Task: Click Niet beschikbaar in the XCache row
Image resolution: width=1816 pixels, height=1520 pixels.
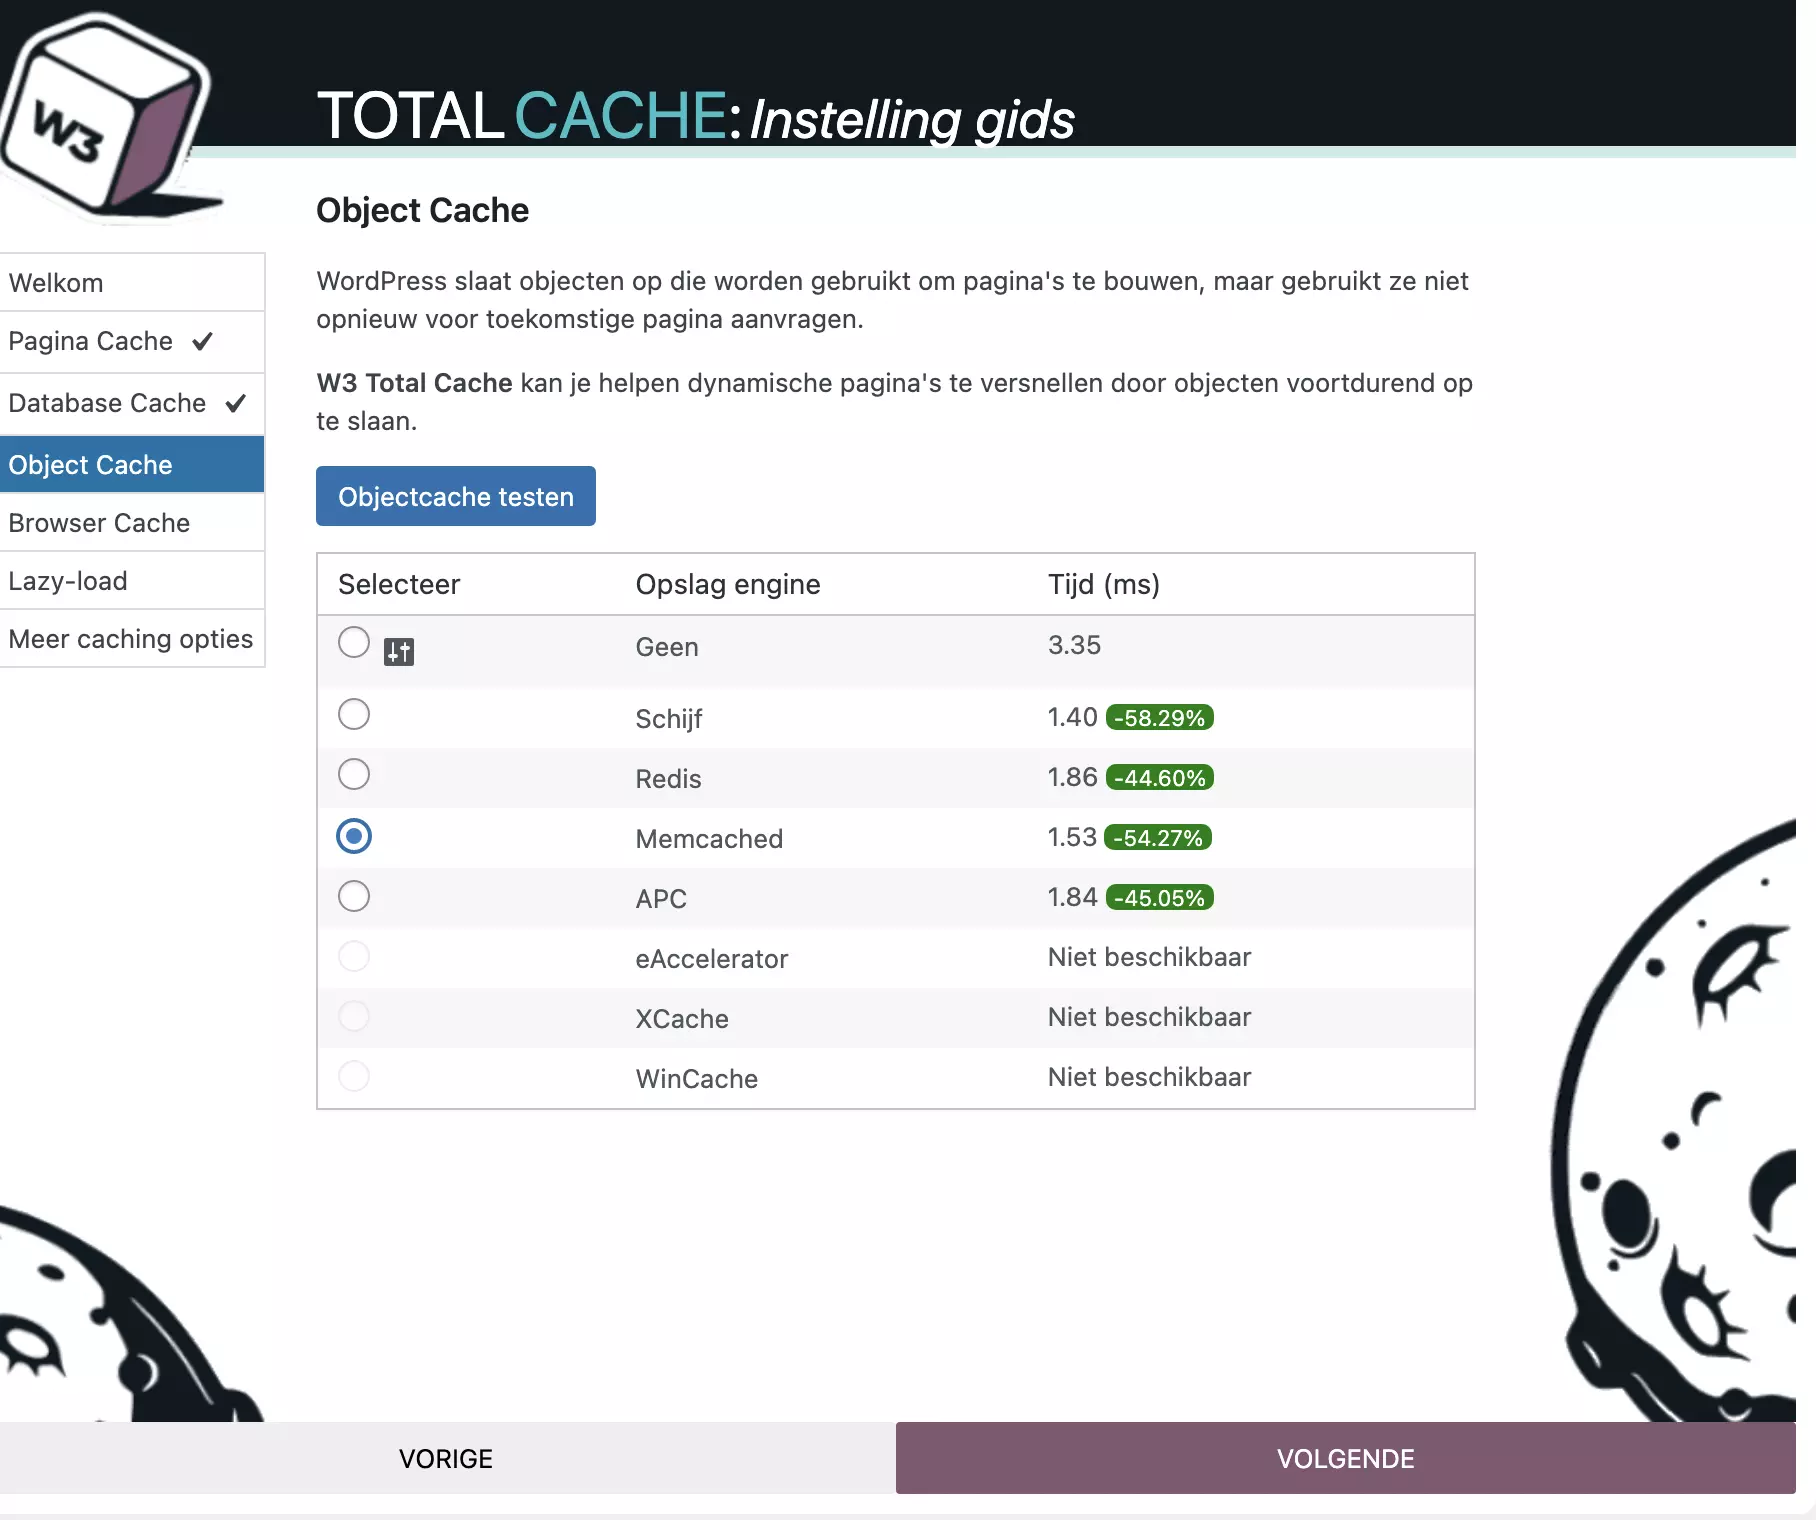Action: (1149, 1017)
